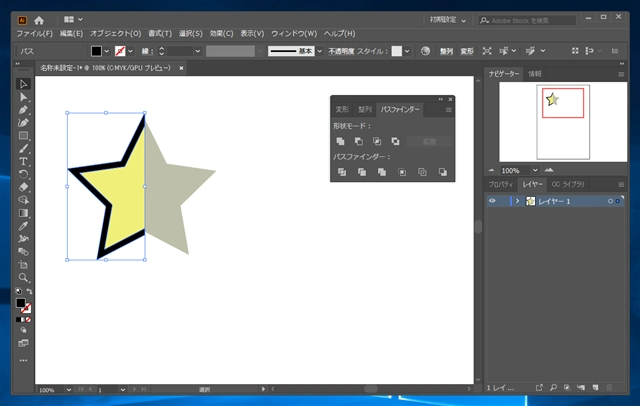
Task: Click Trim pathfinder icon
Action: pos(362,172)
